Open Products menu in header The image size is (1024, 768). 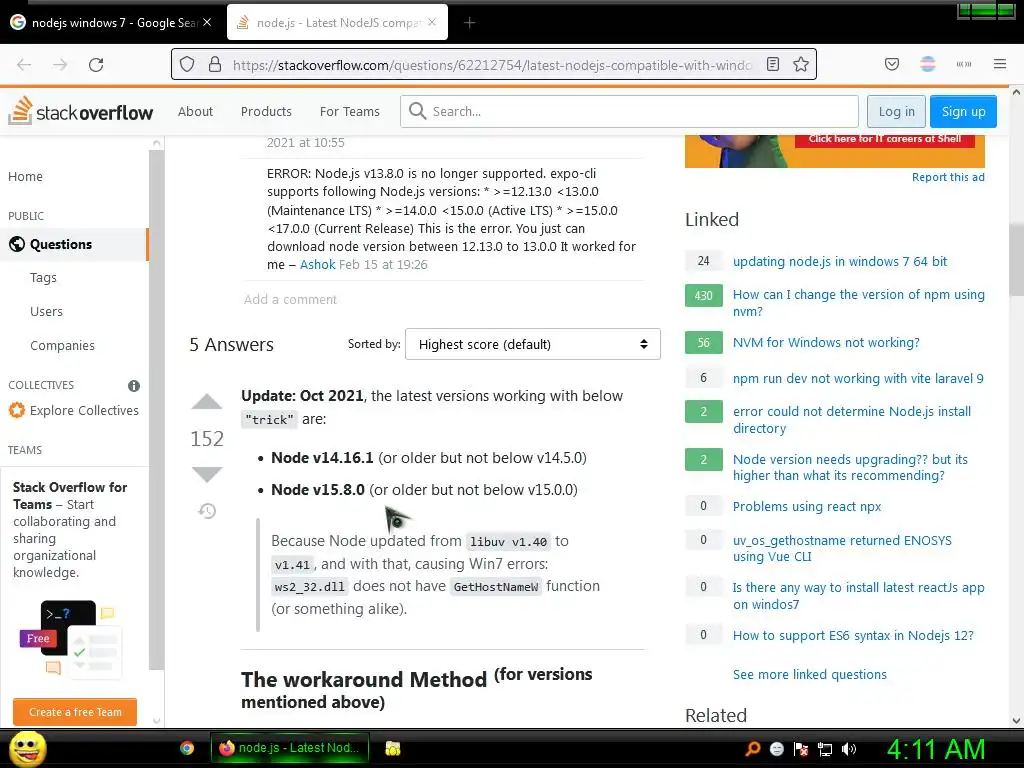[266, 111]
